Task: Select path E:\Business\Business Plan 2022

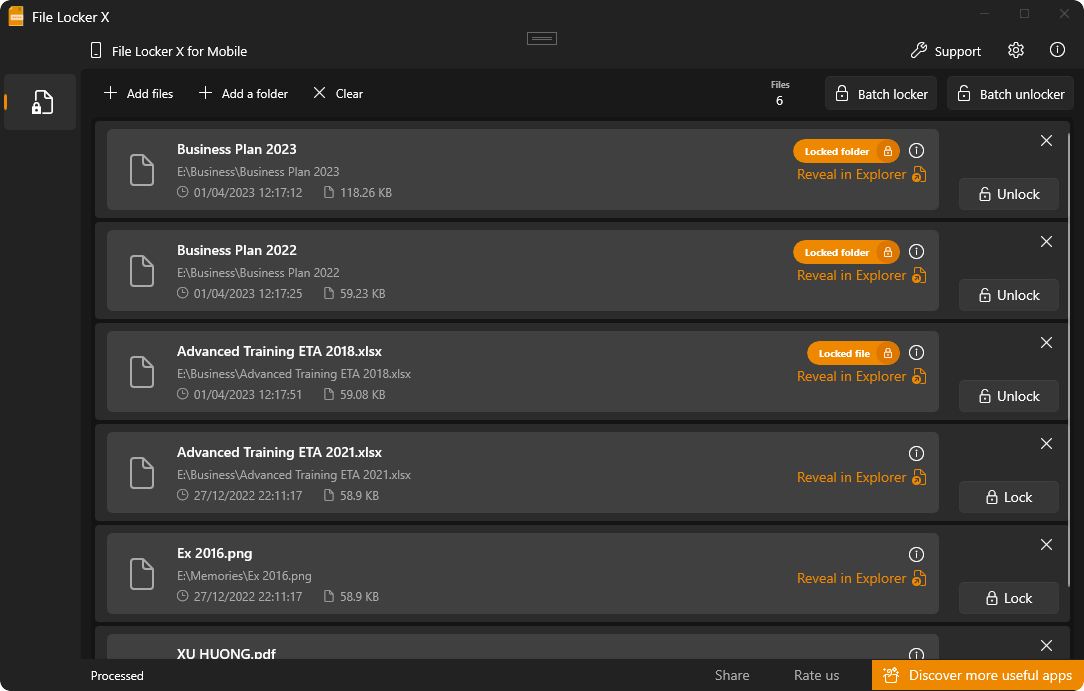Action: click(258, 273)
